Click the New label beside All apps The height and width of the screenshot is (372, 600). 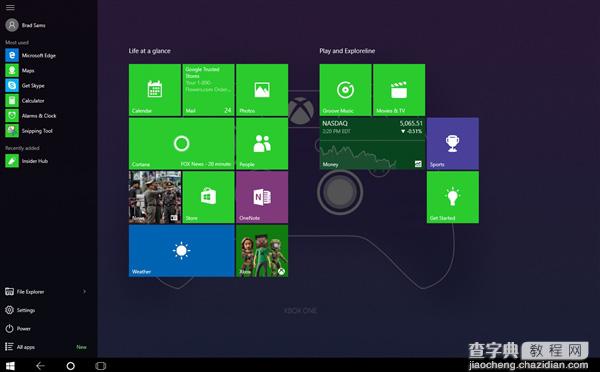pyautogui.click(x=82, y=347)
